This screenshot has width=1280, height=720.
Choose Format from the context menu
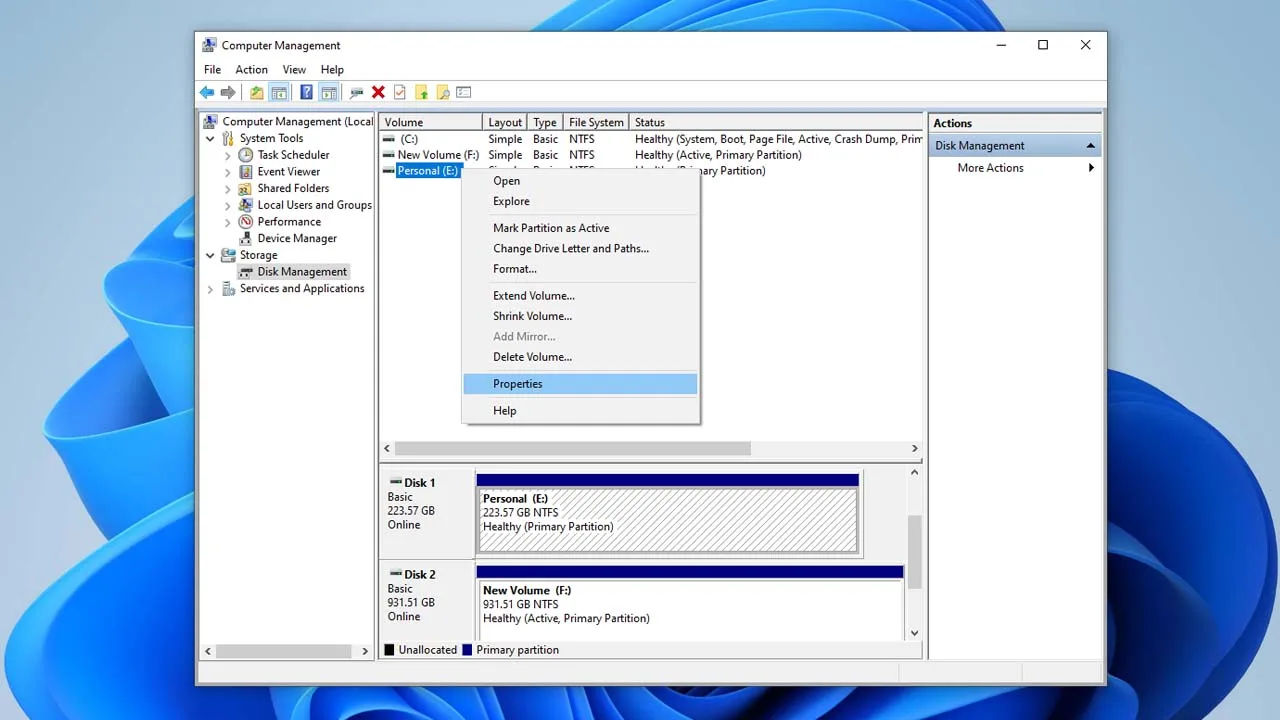point(580,269)
